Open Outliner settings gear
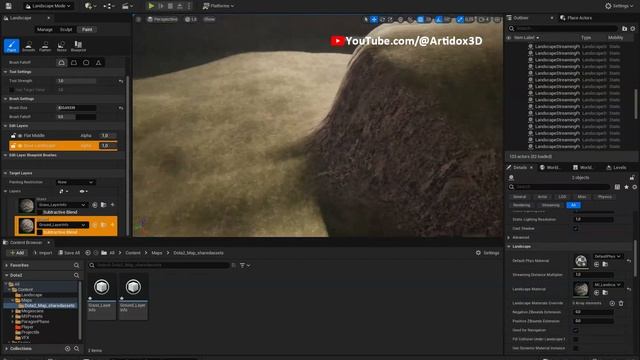Image resolution: width=640 pixels, height=360 pixels. [633, 28]
